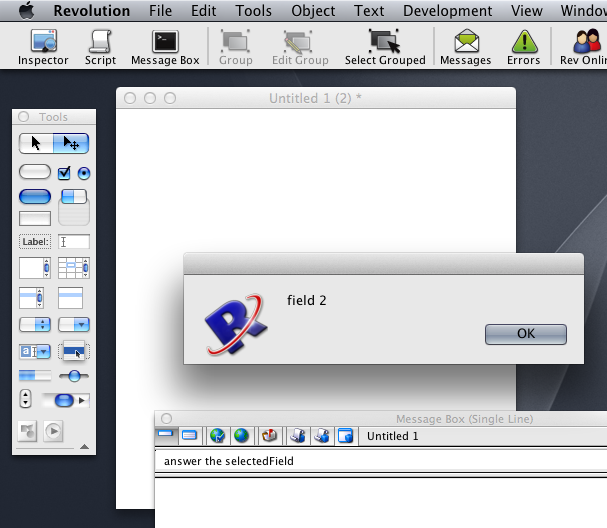Viewport: 607px width, 528px height.
Task: Open the Development menu
Action: tap(448, 11)
